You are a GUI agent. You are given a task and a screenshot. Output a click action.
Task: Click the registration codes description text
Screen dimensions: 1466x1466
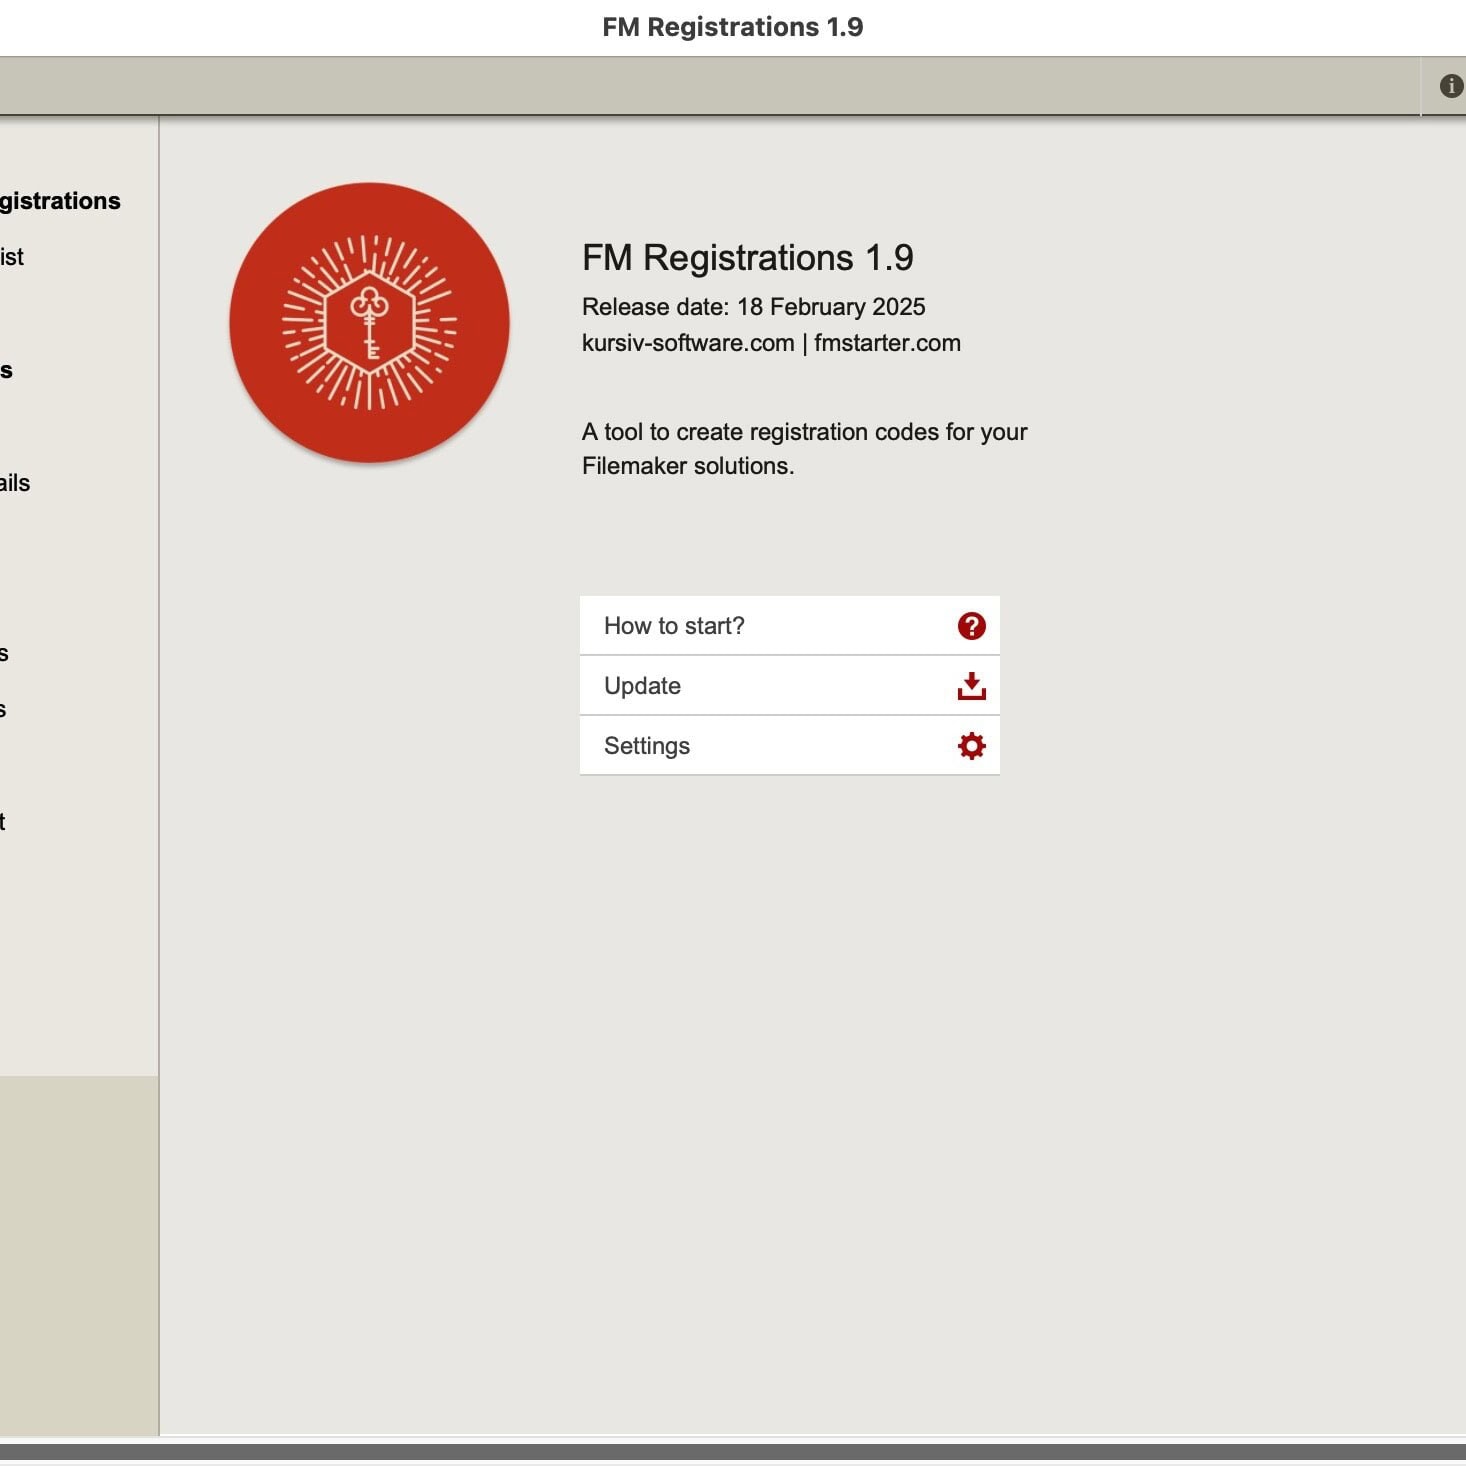coord(804,448)
